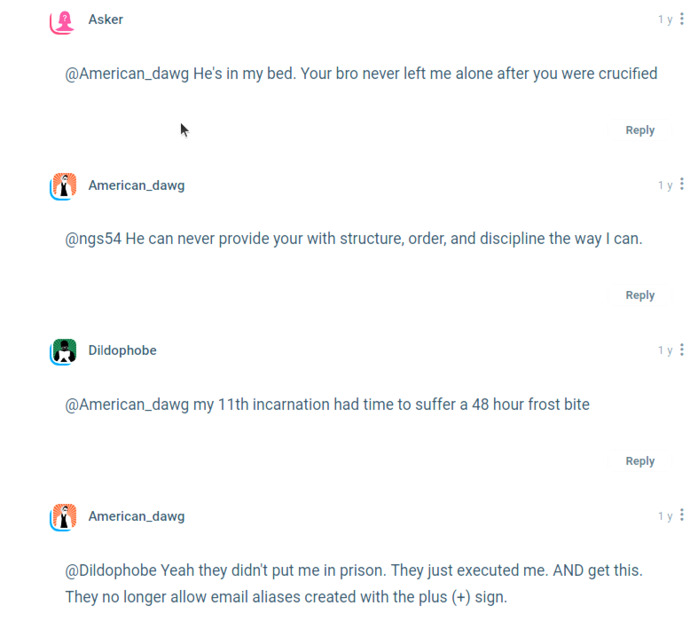Click the @ngs54 mention

coord(93,238)
